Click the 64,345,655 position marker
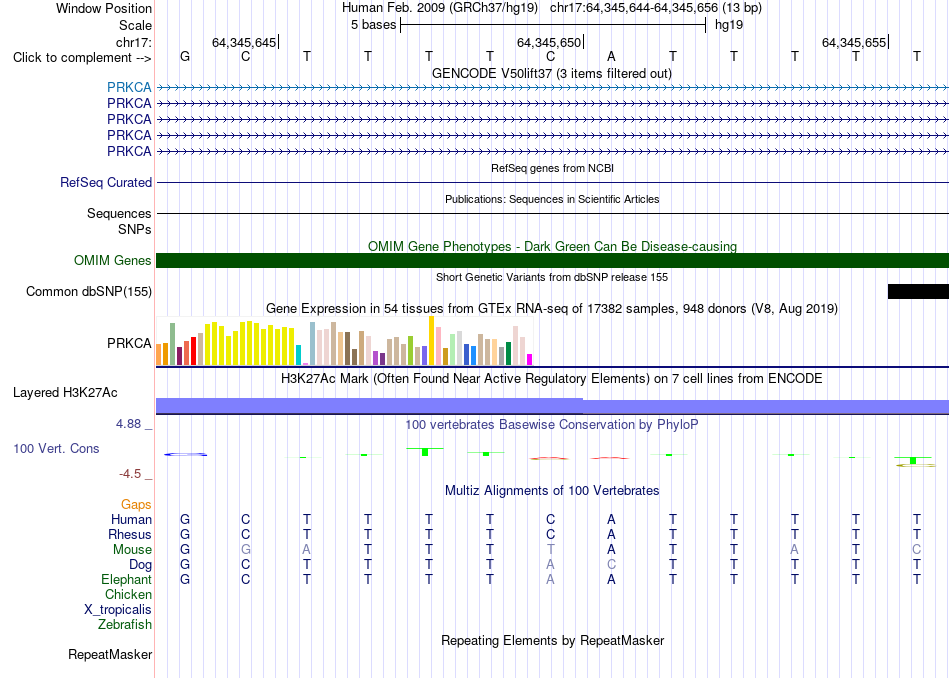 pos(854,42)
